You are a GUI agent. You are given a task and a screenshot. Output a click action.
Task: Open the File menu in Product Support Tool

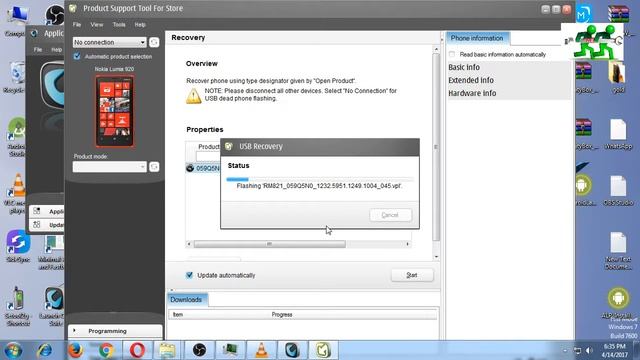[x=77, y=24]
